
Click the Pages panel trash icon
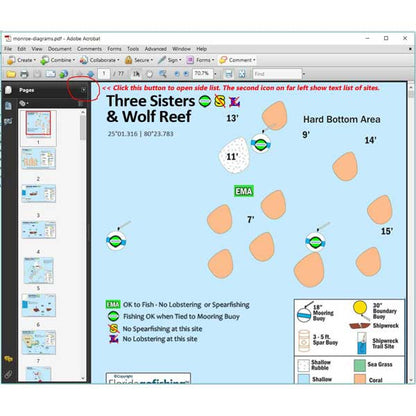coord(80,104)
